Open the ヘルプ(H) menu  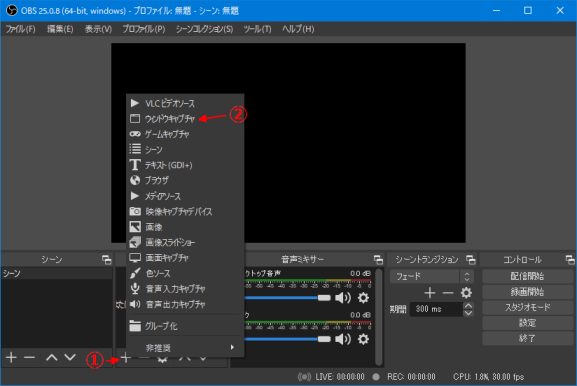[298, 29]
